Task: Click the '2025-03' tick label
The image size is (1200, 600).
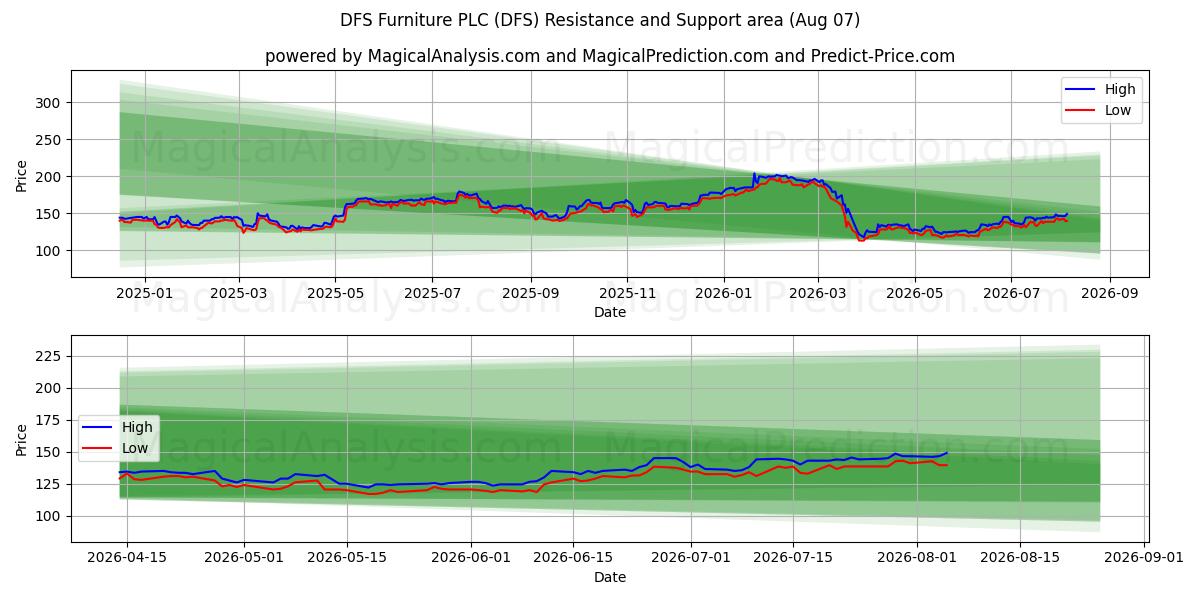Action: [239, 293]
